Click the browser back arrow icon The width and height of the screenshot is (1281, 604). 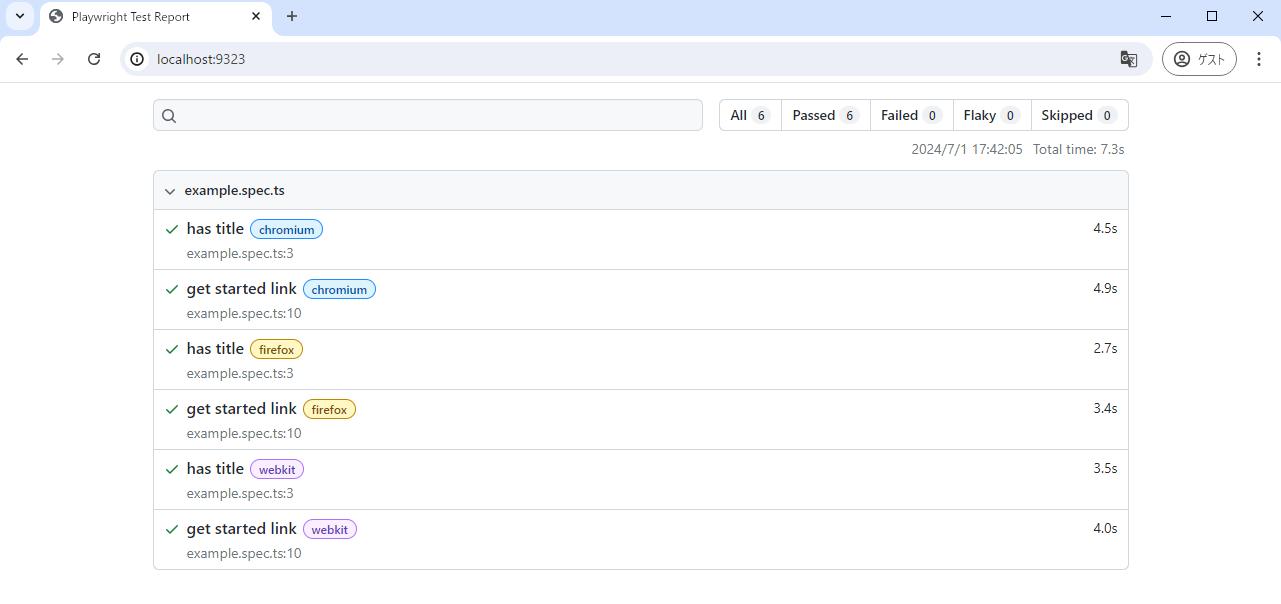(x=22, y=59)
